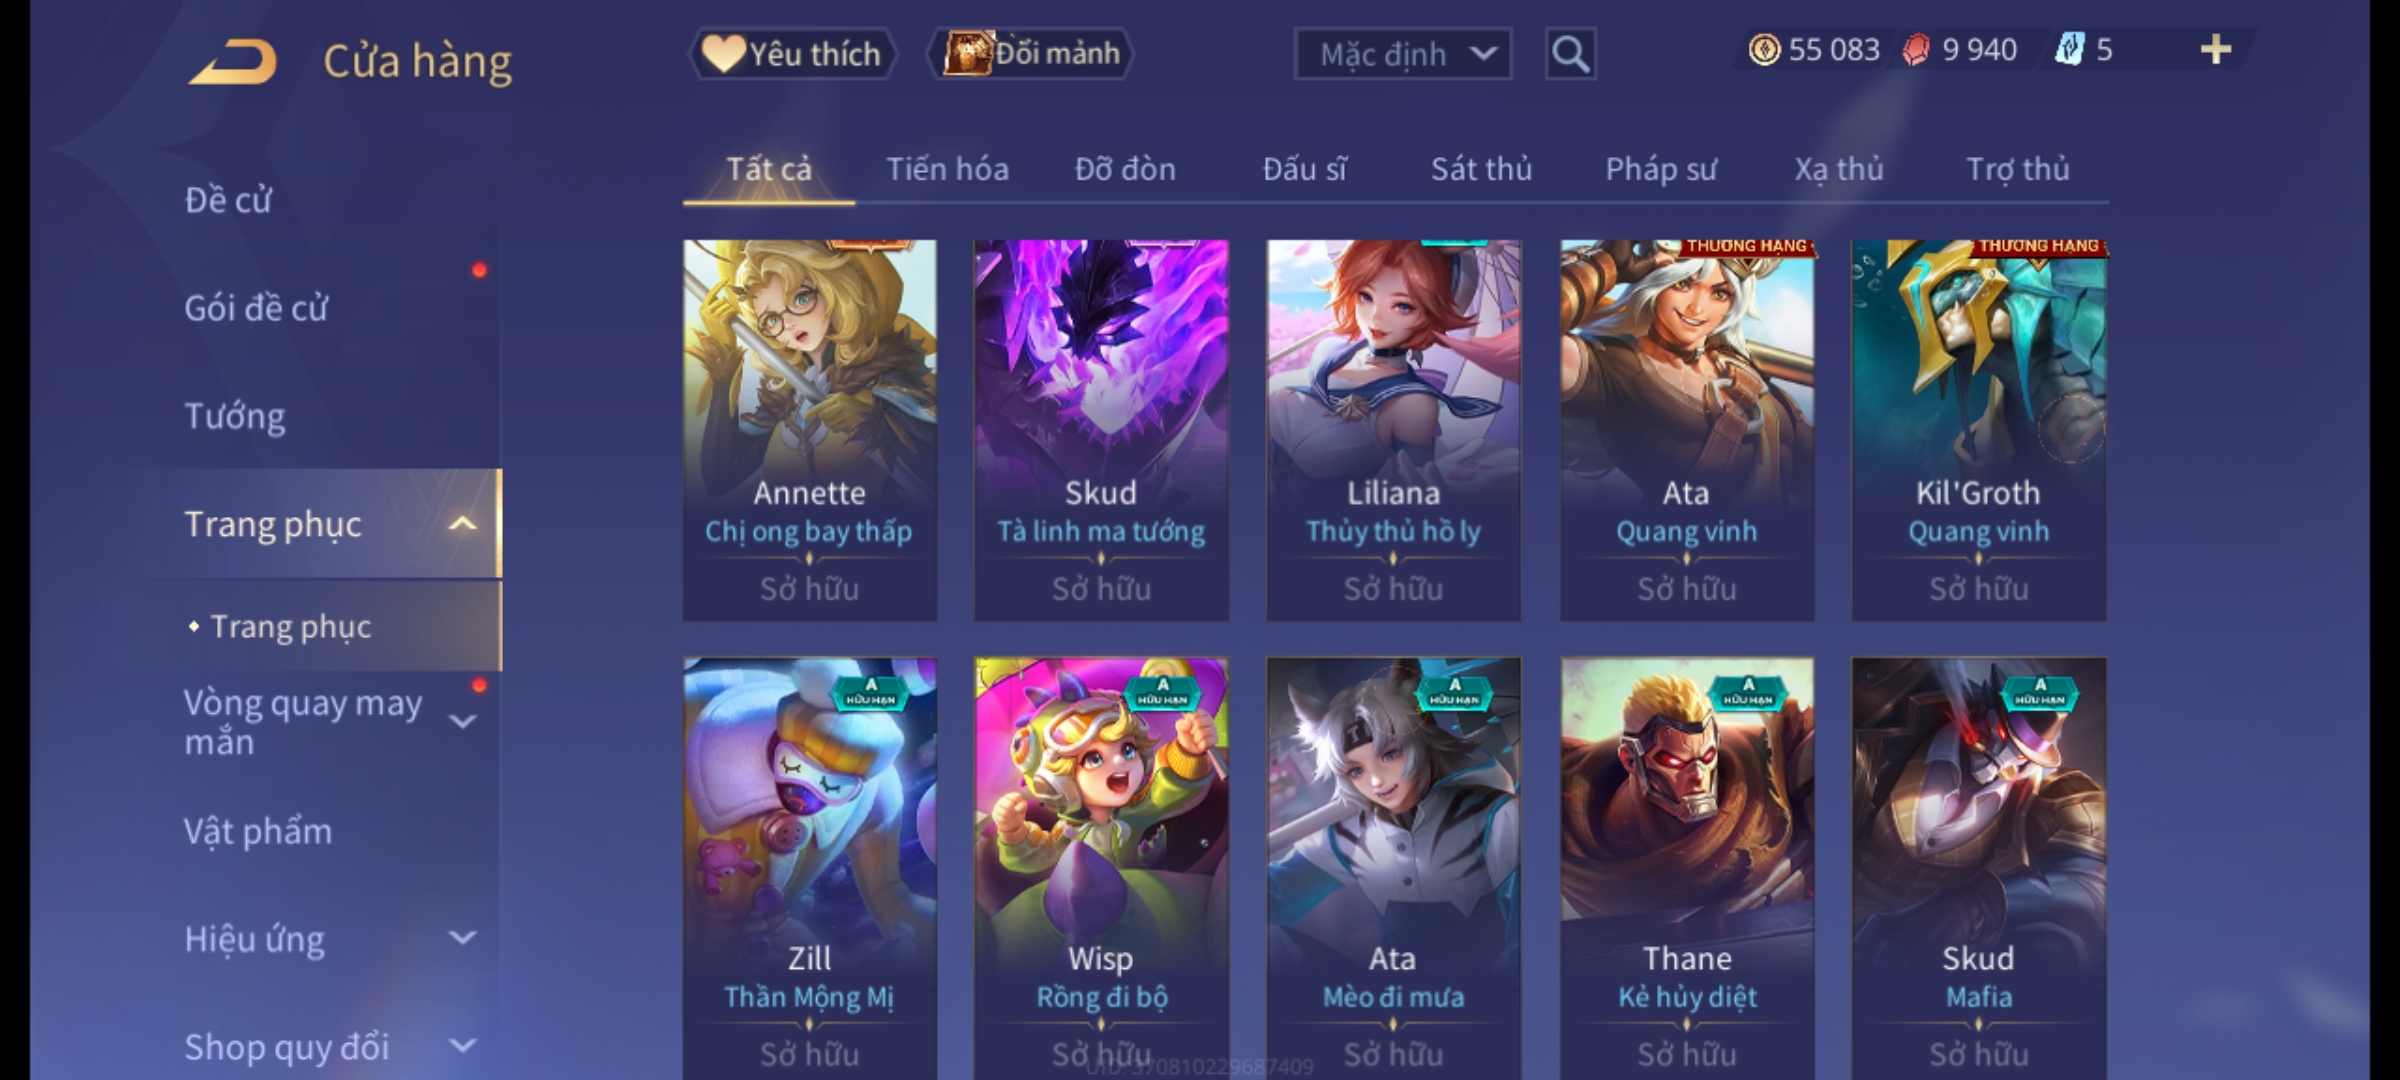Screen dimensions: 2400x1080
Task: Open Gói đề cử sidebar entry
Action: click(256, 308)
